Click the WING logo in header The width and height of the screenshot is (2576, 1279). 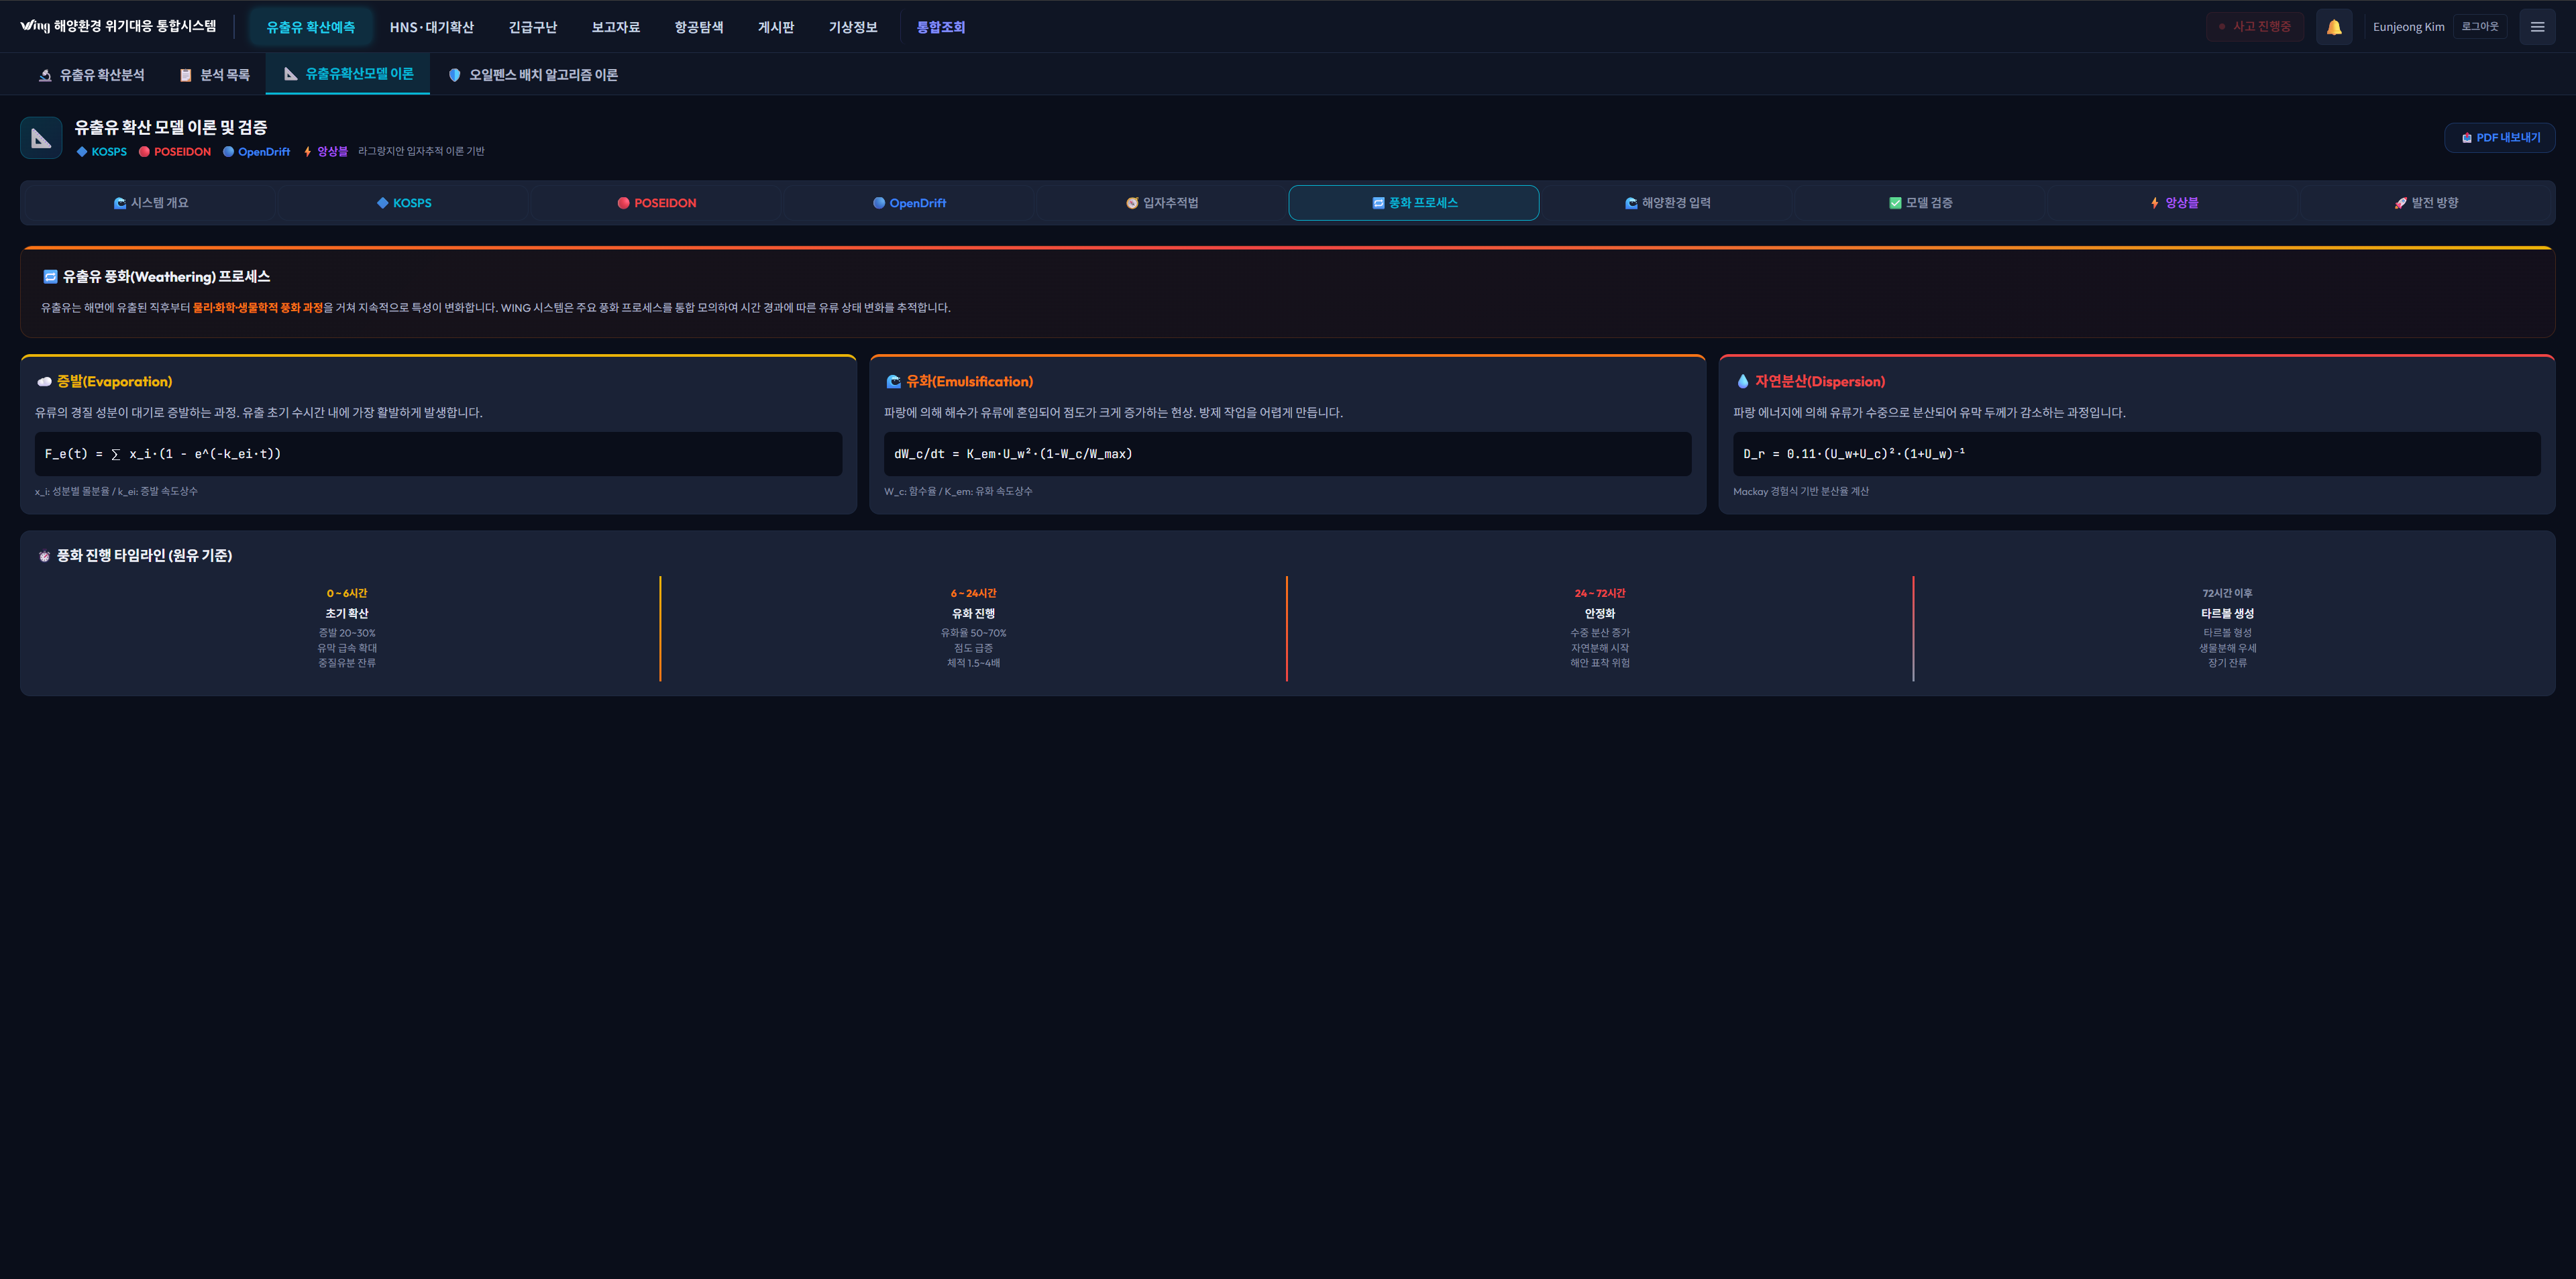(x=35, y=26)
